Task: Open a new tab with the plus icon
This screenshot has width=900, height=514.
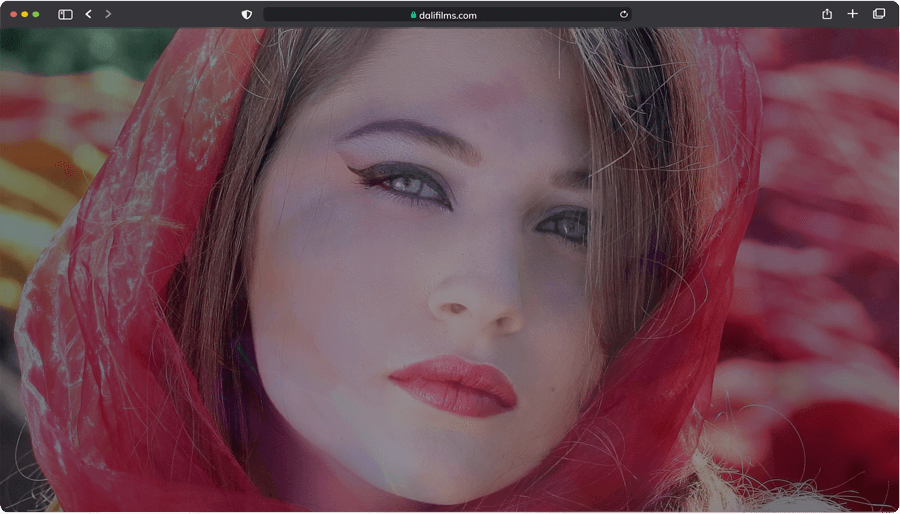Action: pyautogui.click(x=852, y=14)
